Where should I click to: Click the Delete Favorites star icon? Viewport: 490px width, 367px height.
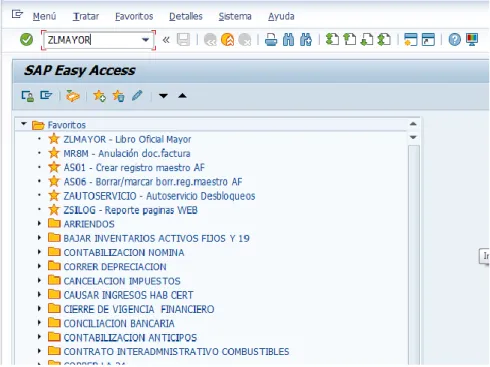118,96
